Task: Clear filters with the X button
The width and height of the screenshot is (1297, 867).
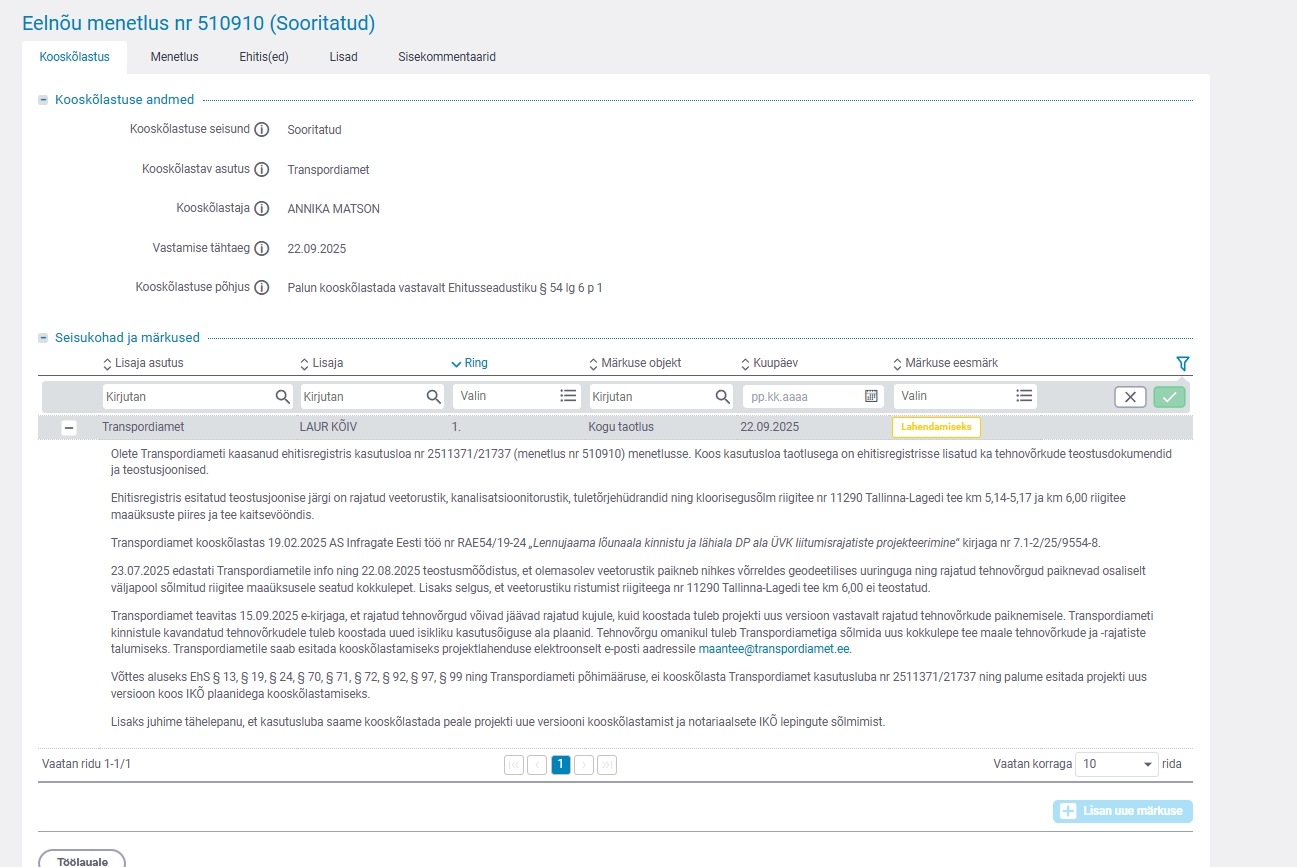Action: pos(1130,397)
